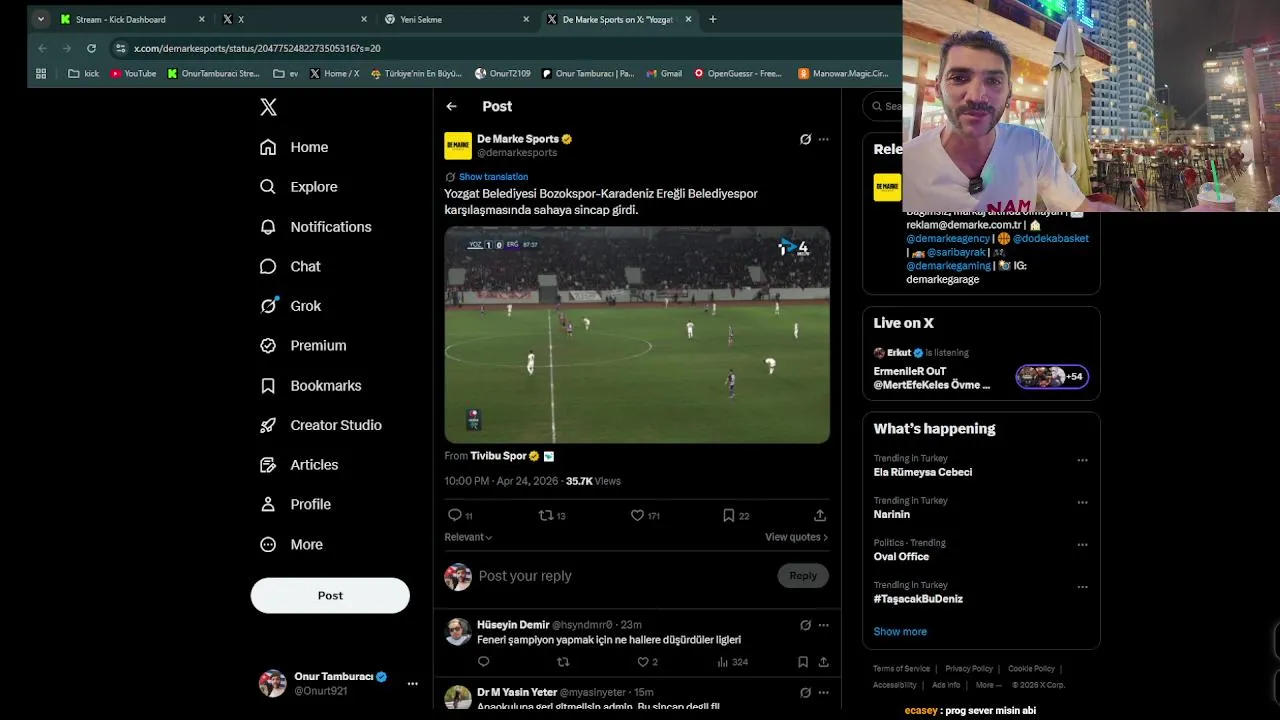Viewport: 1280px width, 720px height.
Task: Click Grok icon on Dr M Yasin Yeter reply
Action: [805, 692]
